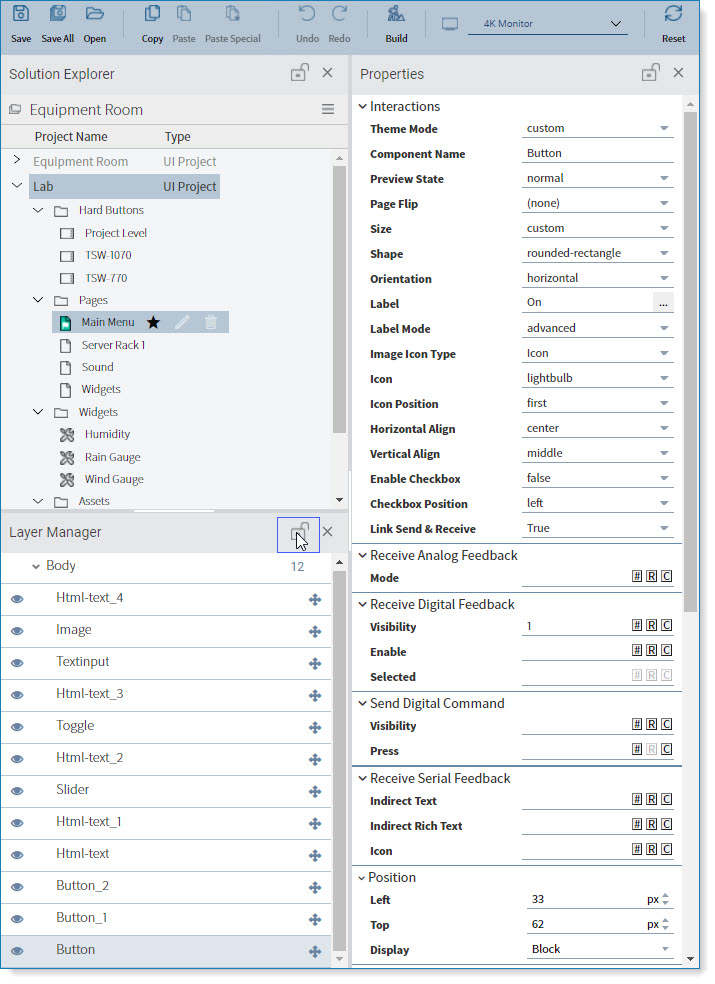Click the star icon beside Main Menu
Viewport: 715px width, 984px height.
point(153,323)
